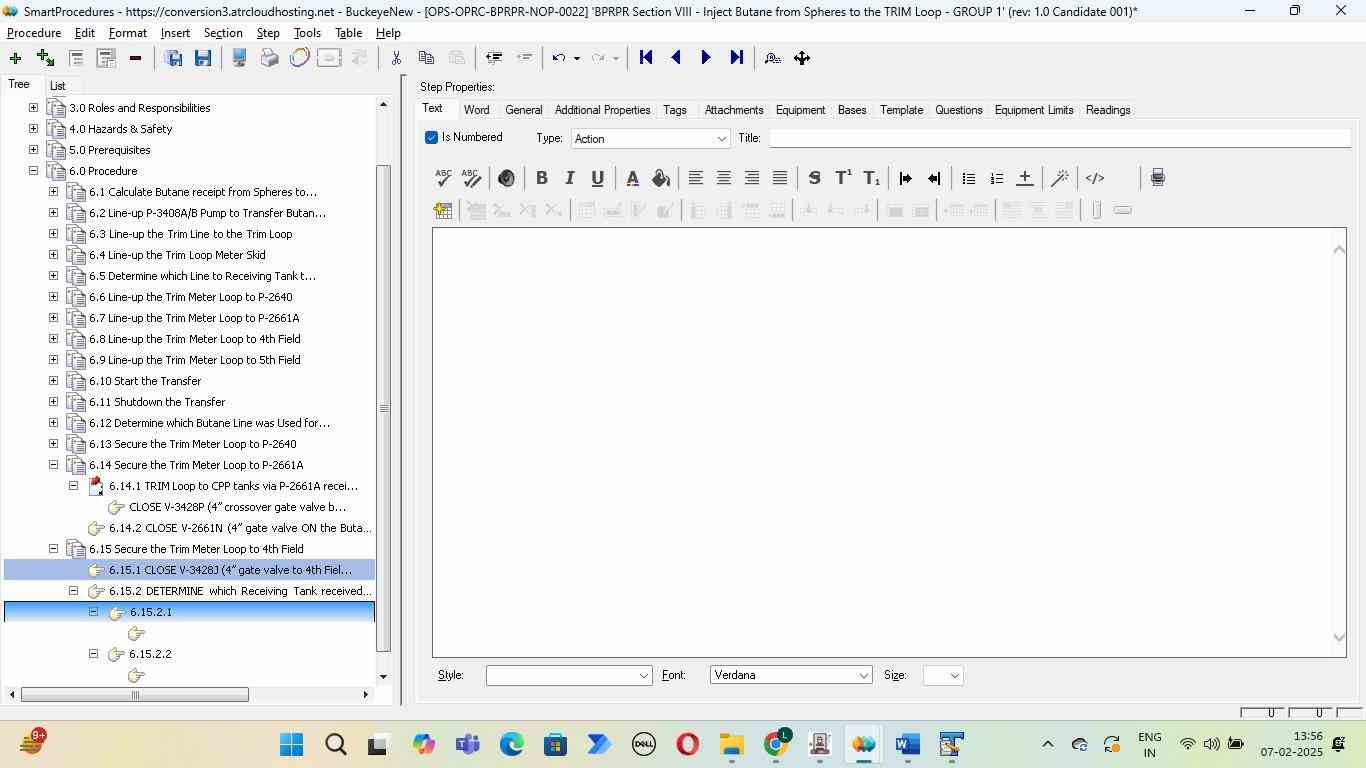Click the Windows Start button
The width and height of the screenshot is (1366, 768).
tap(291, 745)
